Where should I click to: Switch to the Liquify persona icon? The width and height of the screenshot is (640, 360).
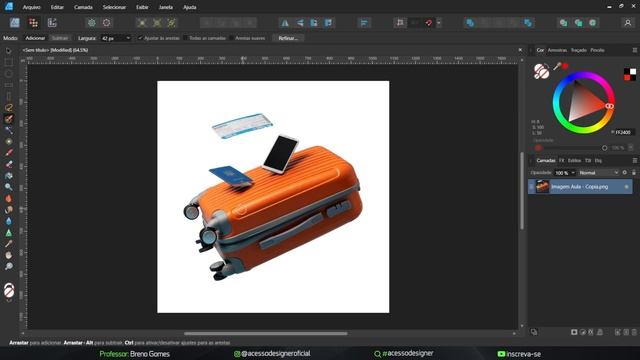(x=33, y=23)
